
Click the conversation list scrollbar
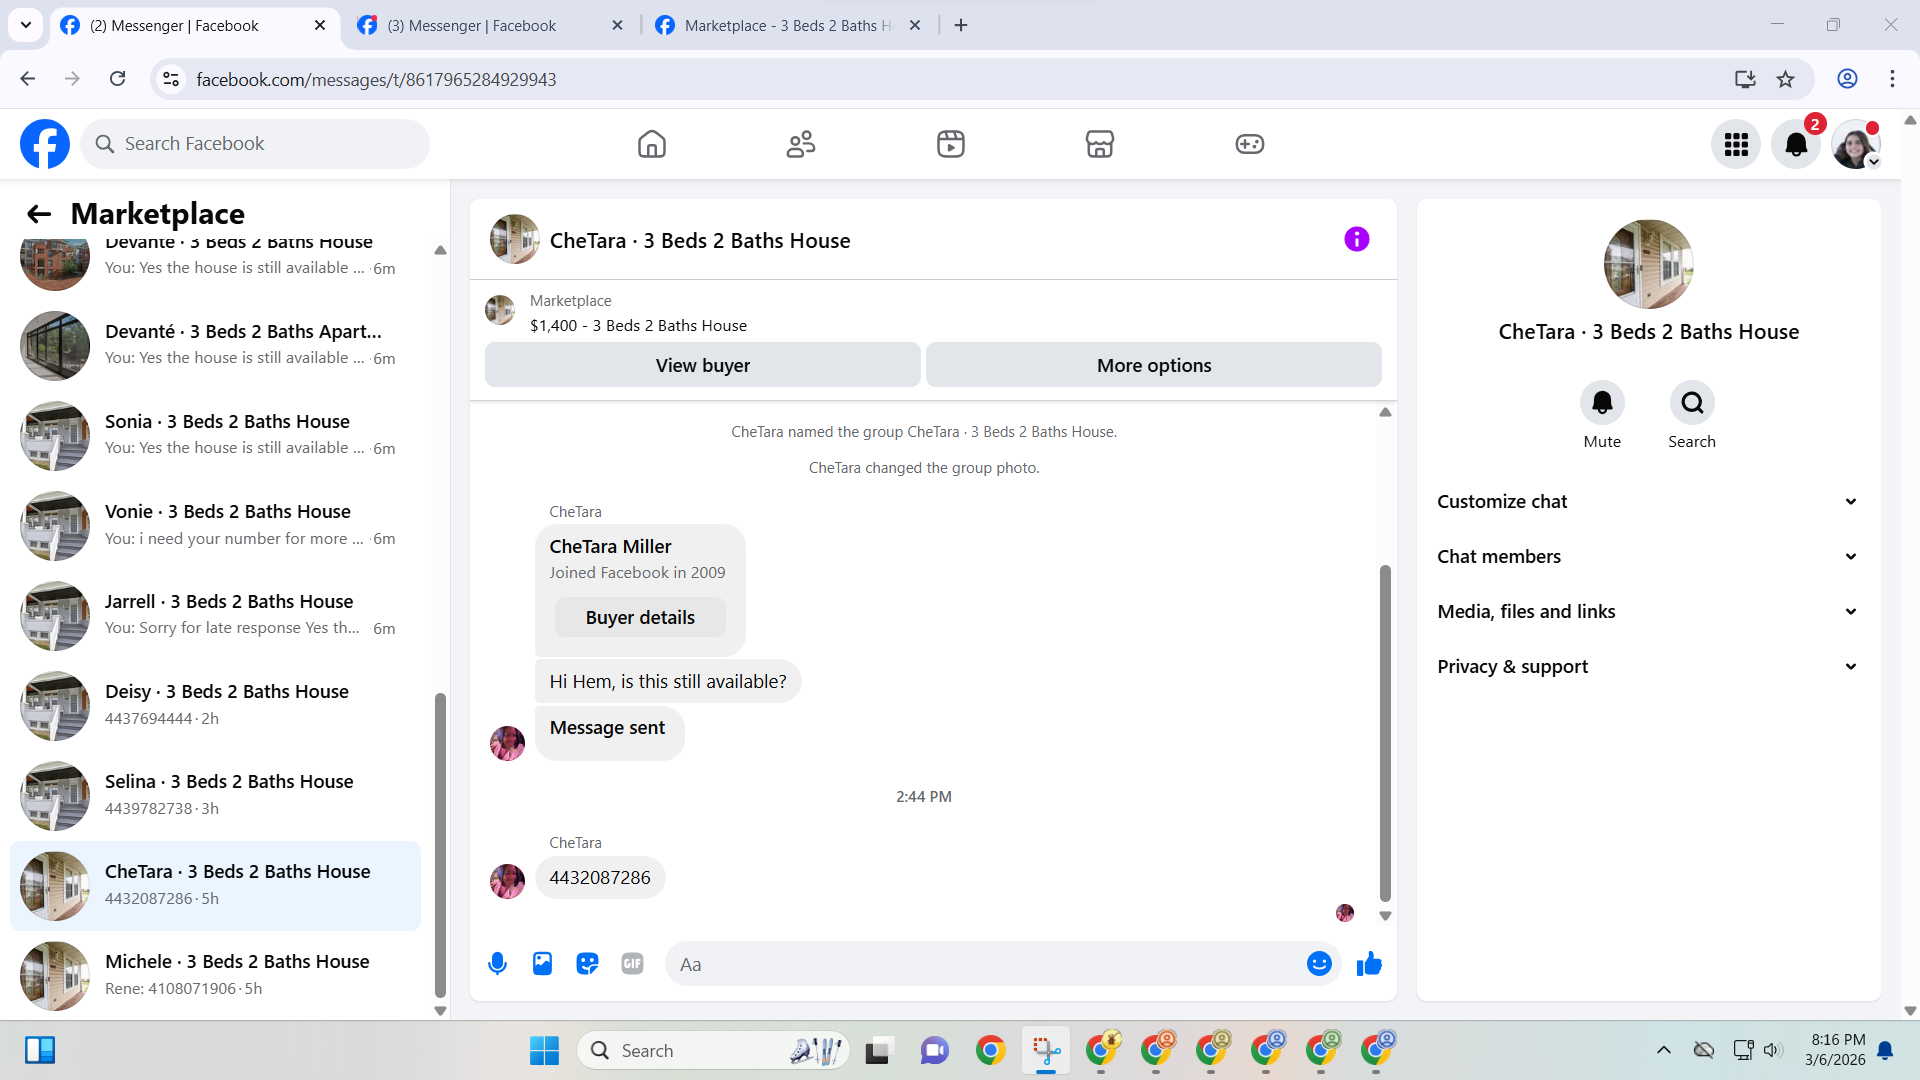tap(440, 845)
